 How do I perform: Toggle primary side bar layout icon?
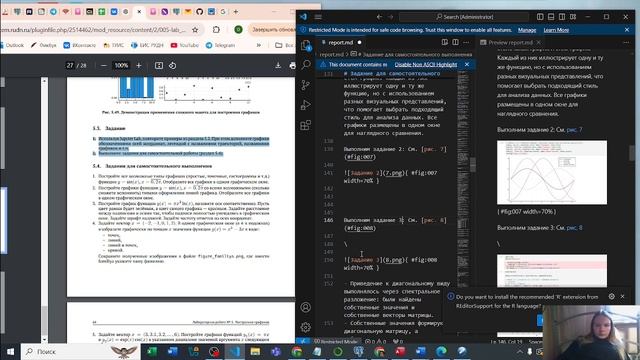pyautogui.click(x=540, y=17)
